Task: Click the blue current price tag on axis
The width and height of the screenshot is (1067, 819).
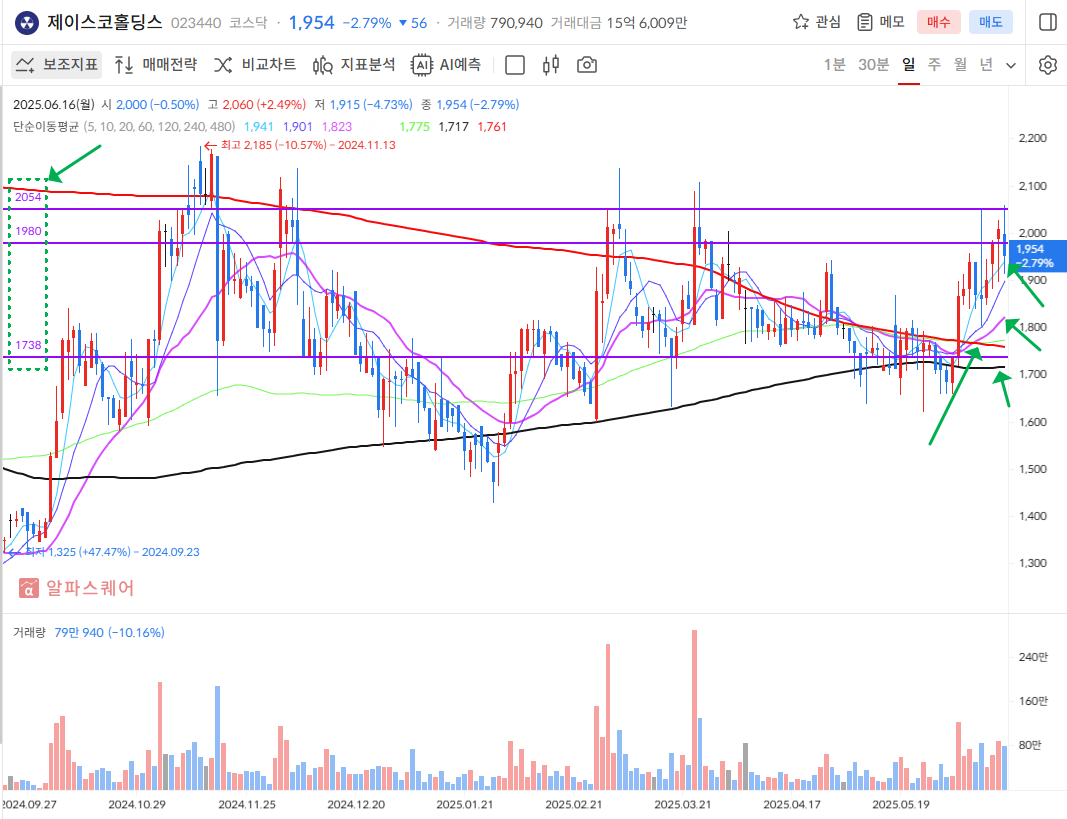Action: [x=1037, y=256]
